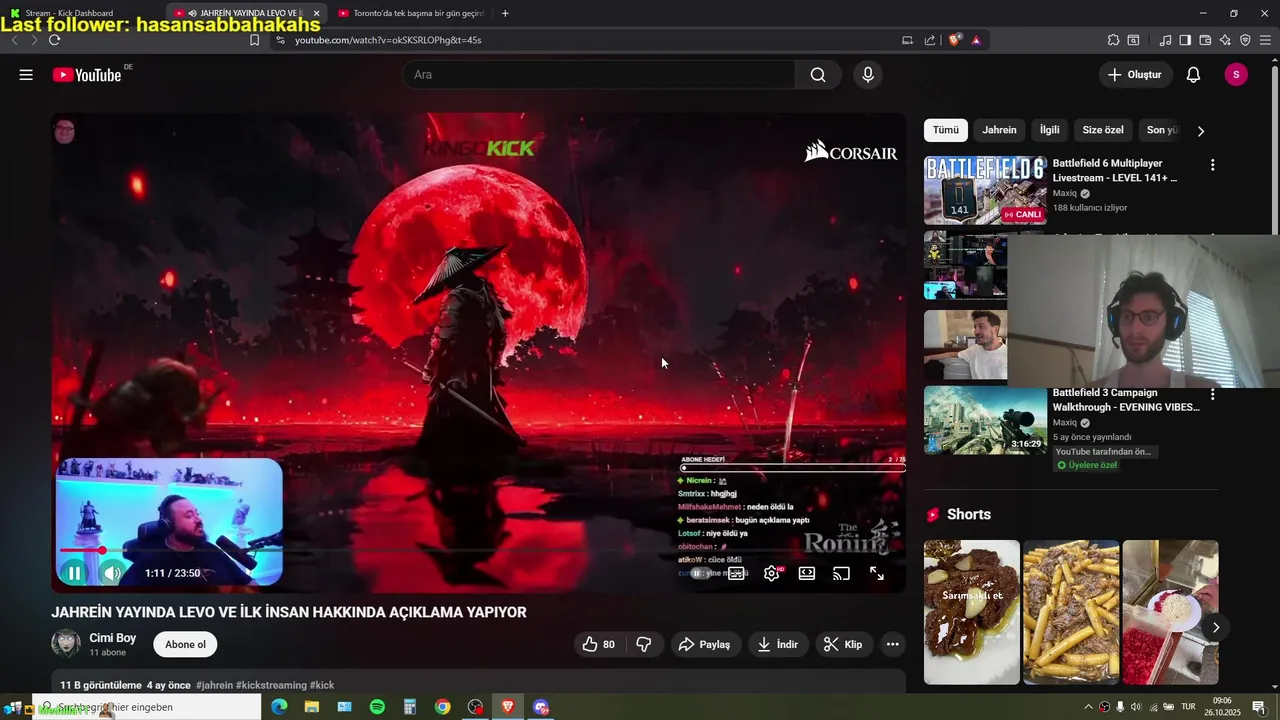Viewport: 1280px width, 720px height.
Task: Click the address bar URL
Action: [x=388, y=40]
